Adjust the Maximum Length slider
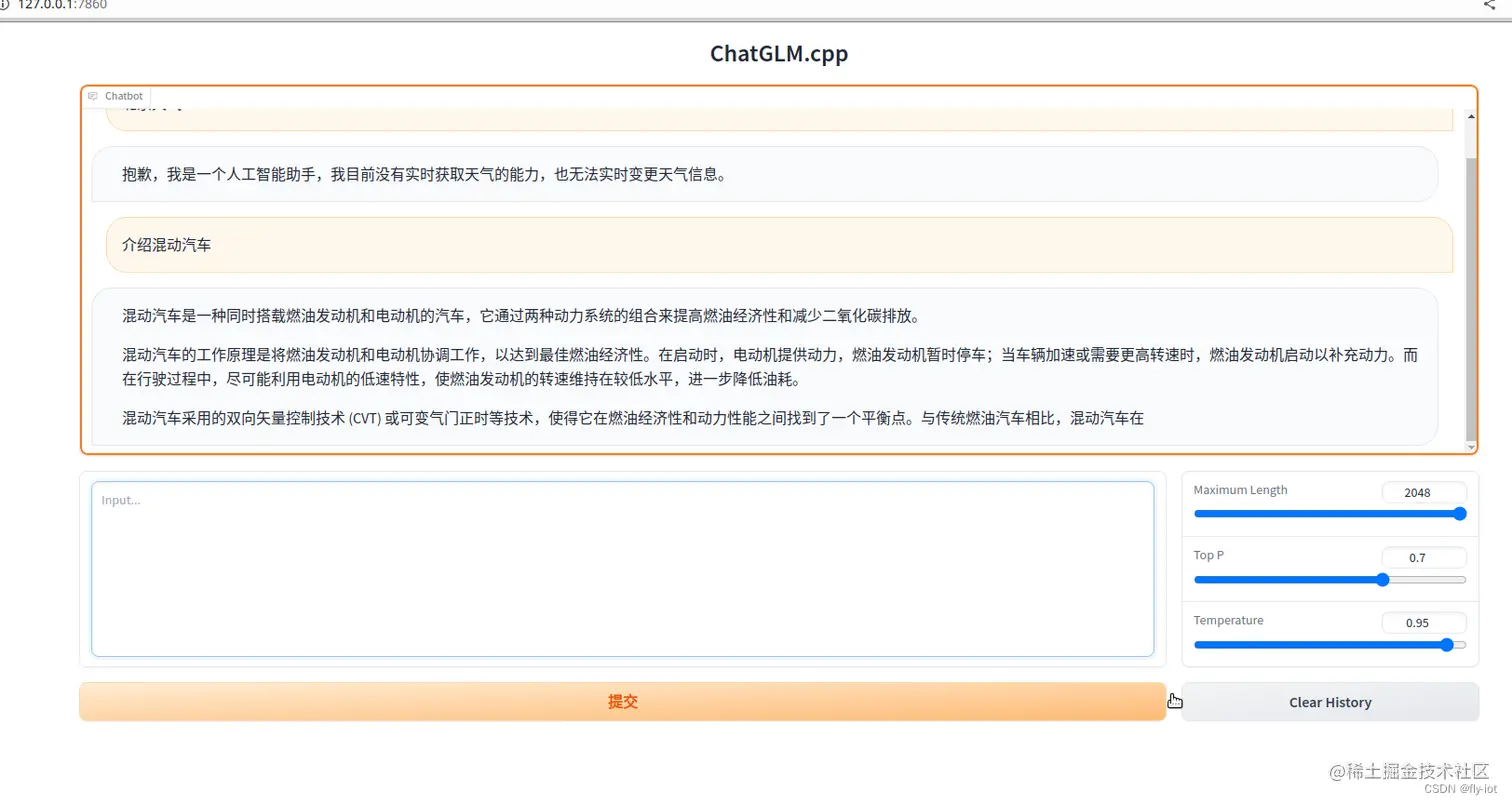The image size is (1512, 804). click(1329, 514)
